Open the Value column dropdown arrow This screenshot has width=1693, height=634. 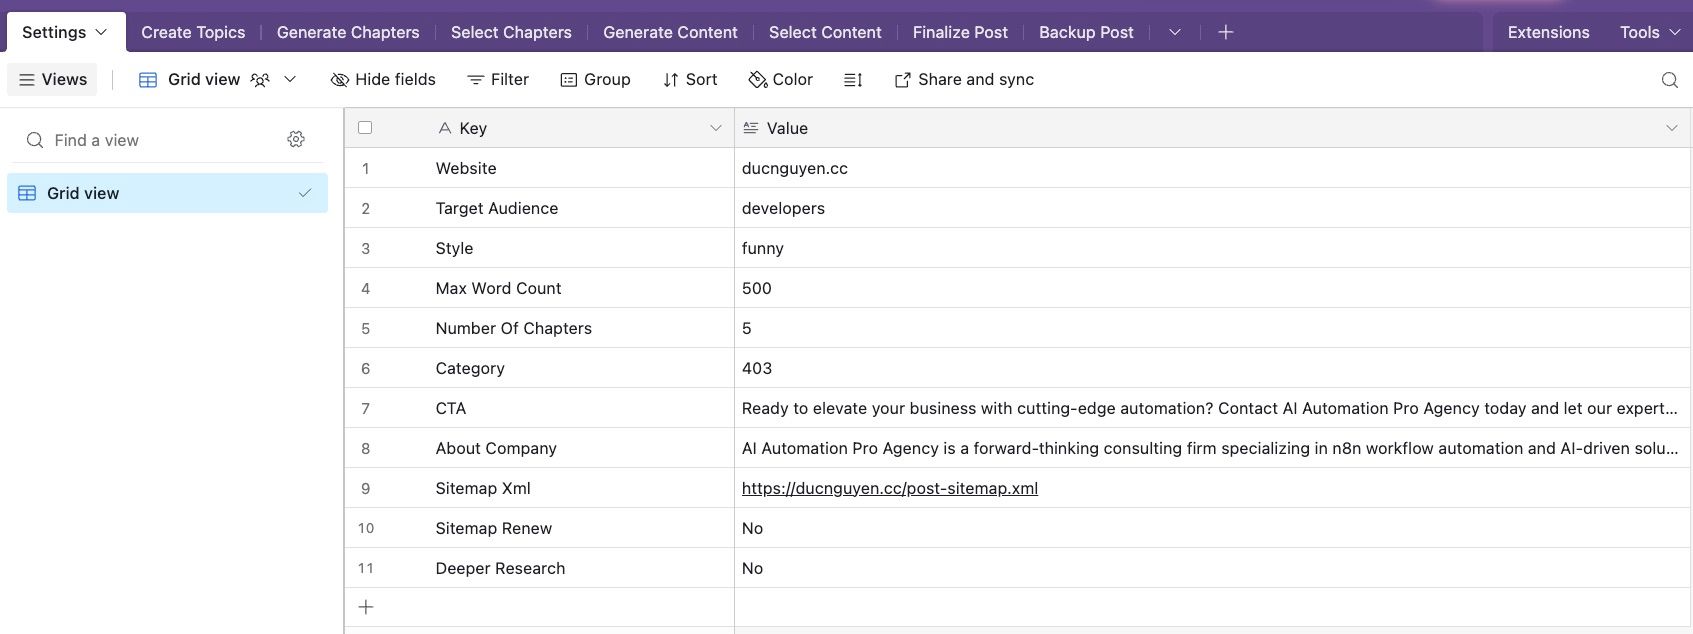tap(1671, 128)
